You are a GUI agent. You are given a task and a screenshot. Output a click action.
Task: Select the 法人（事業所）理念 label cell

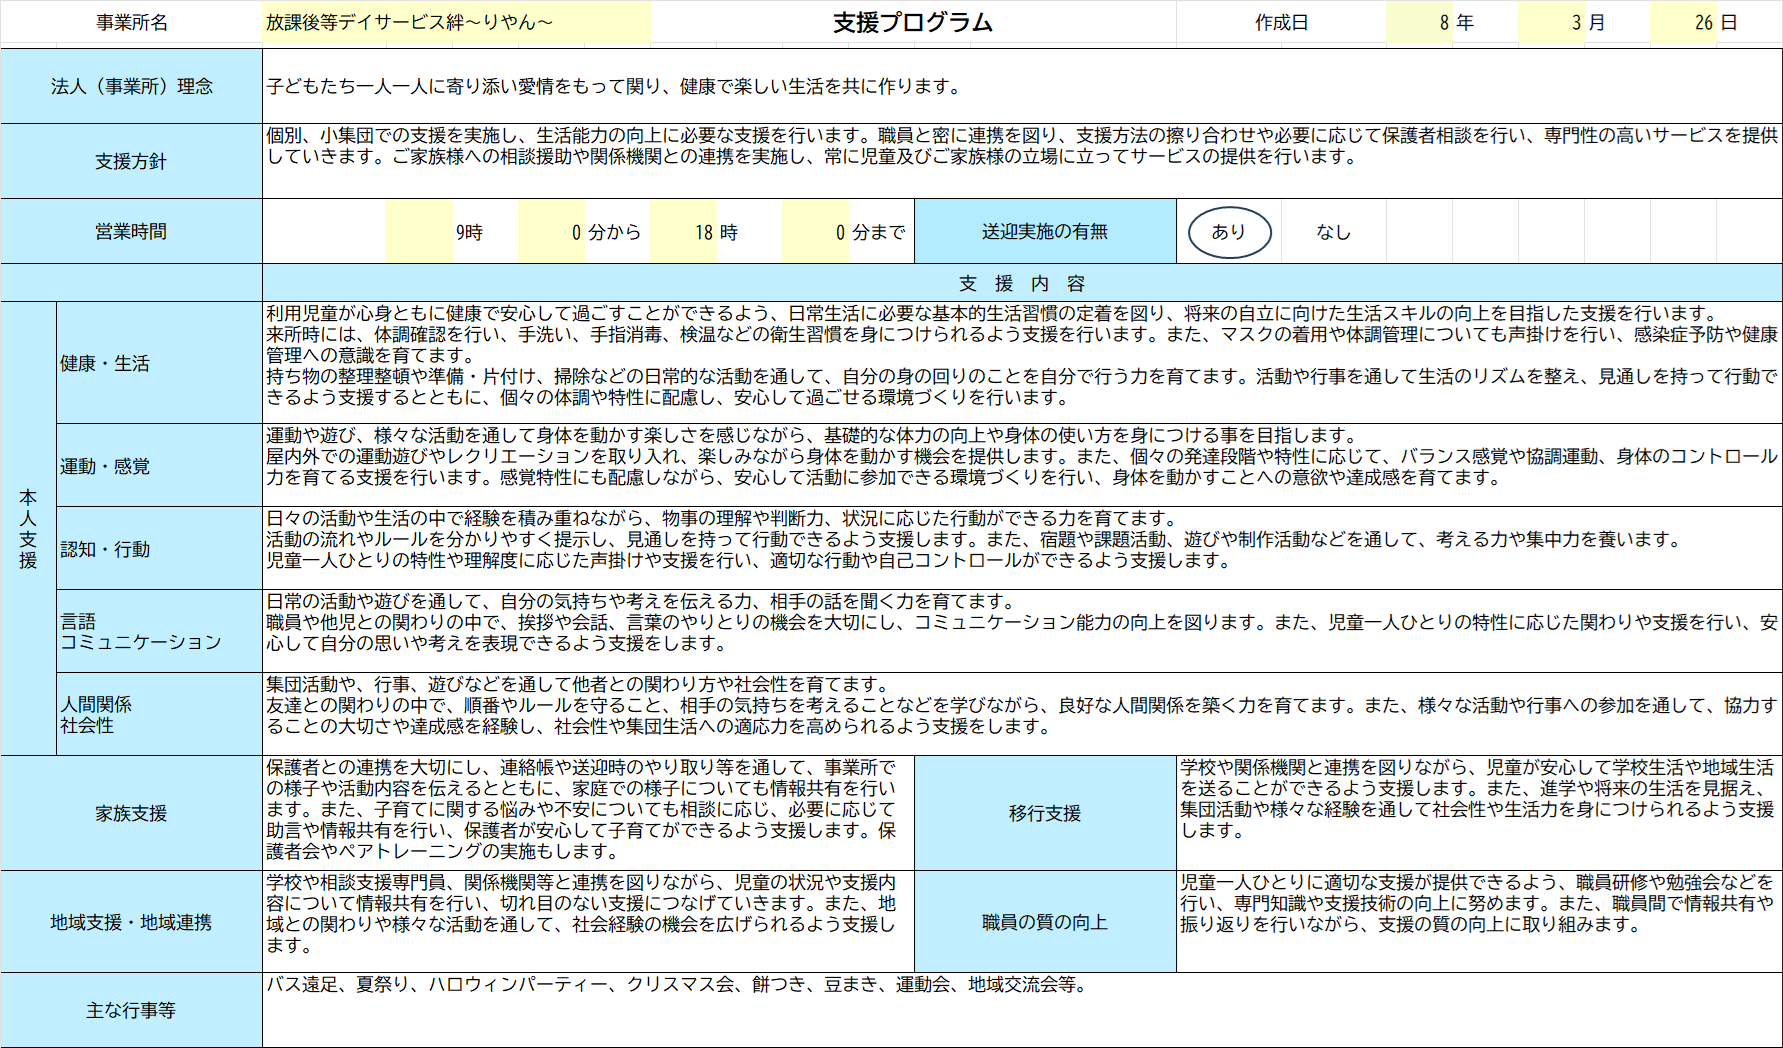[x=131, y=87]
